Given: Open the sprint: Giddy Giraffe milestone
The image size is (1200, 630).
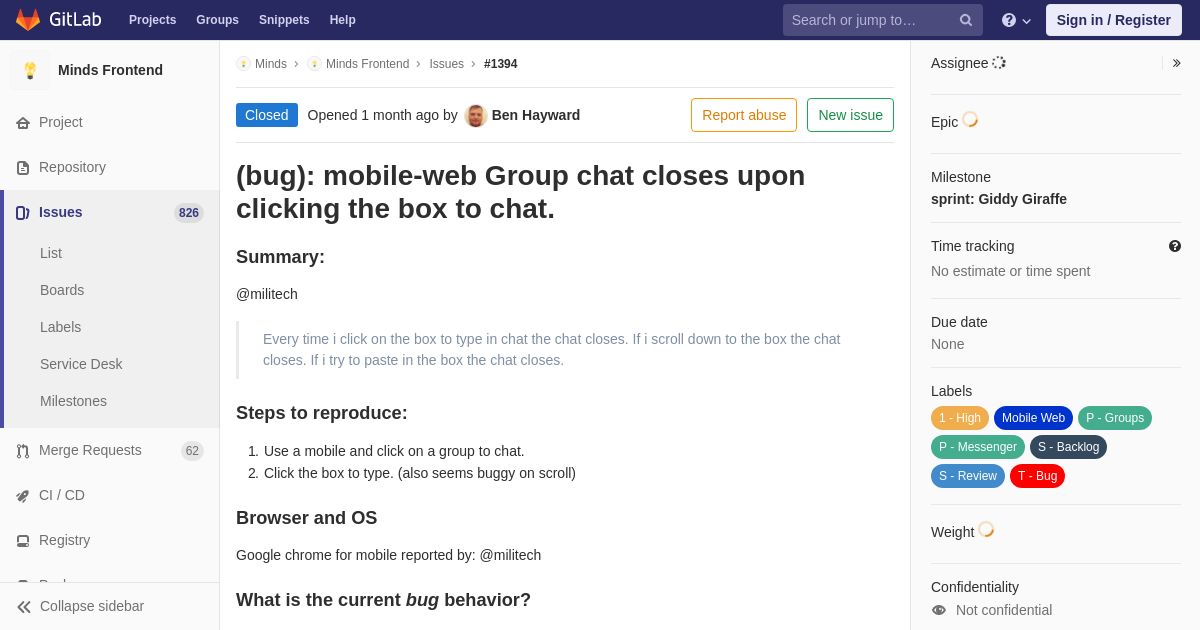Looking at the screenshot, I should tap(999, 199).
